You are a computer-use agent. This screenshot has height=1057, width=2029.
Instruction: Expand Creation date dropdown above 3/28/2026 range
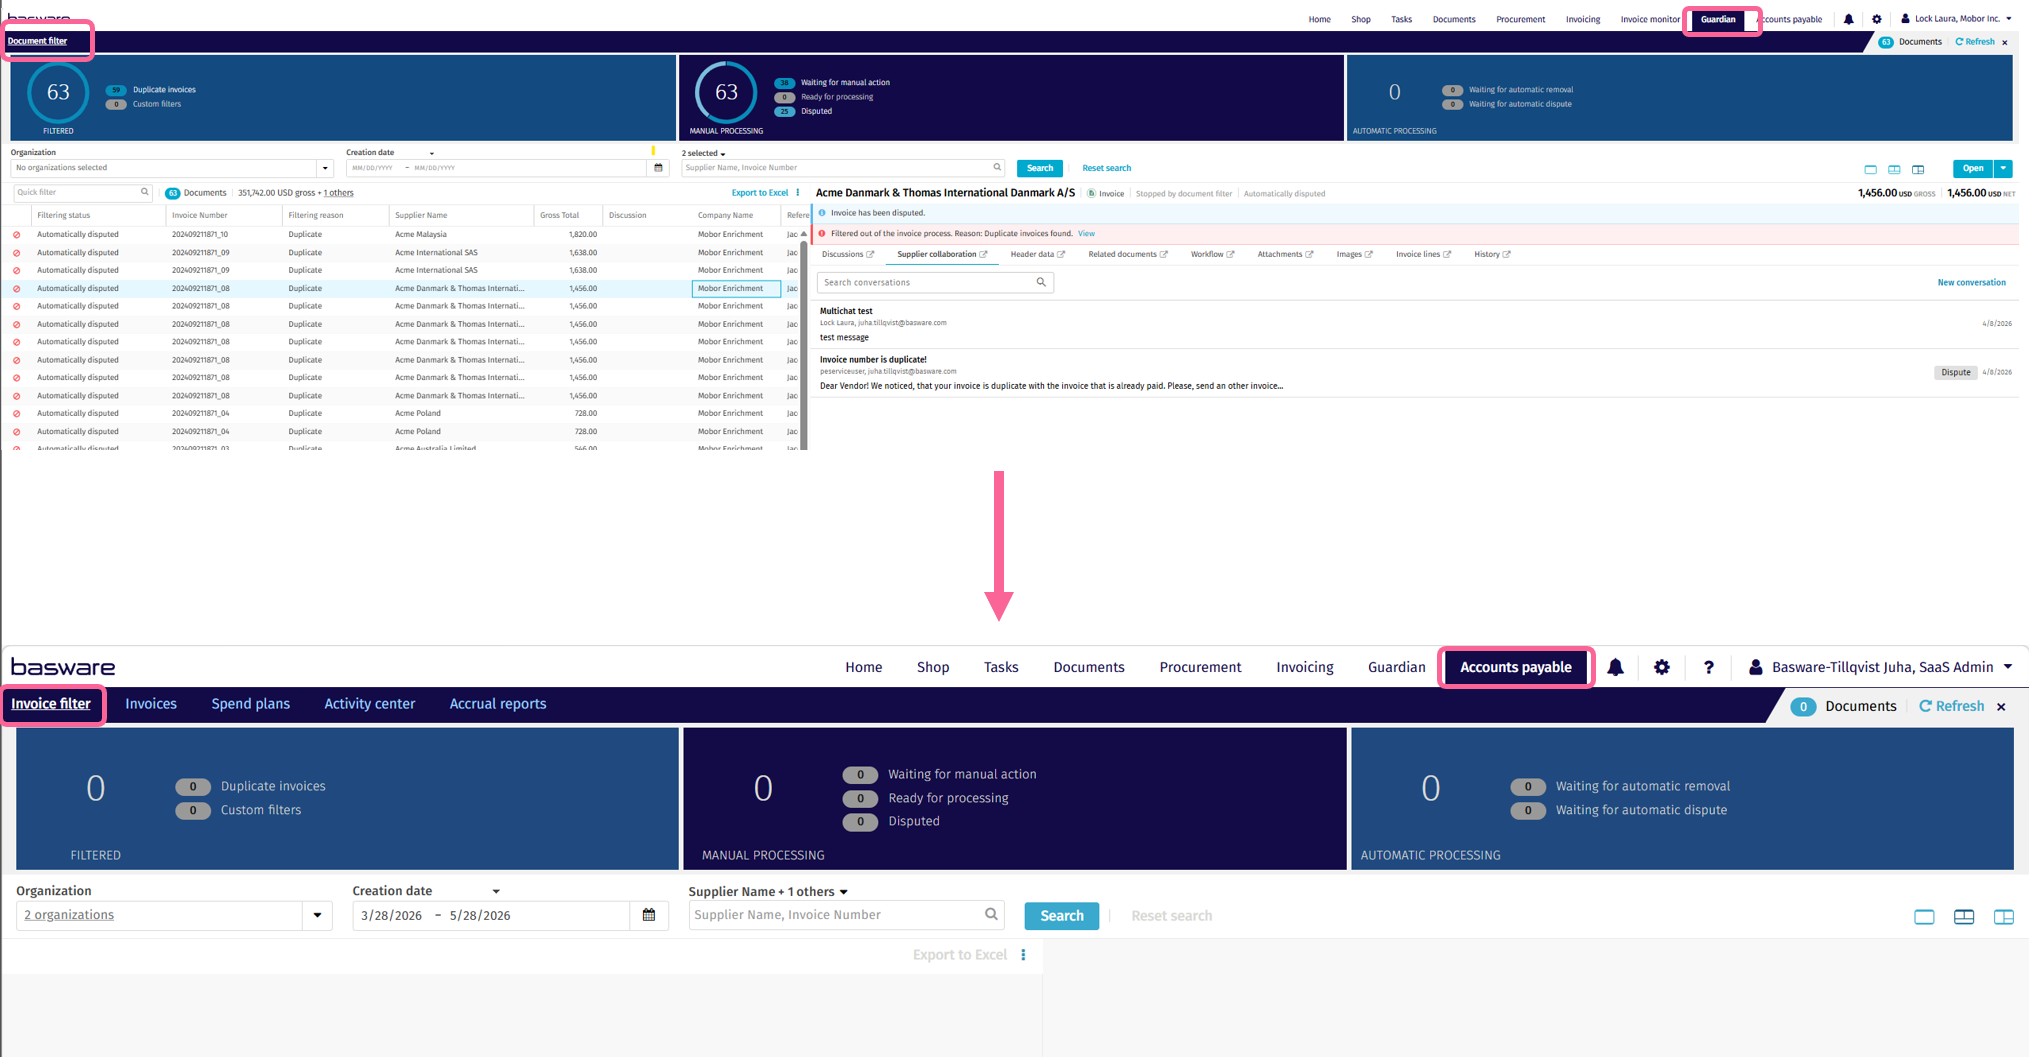496,891
